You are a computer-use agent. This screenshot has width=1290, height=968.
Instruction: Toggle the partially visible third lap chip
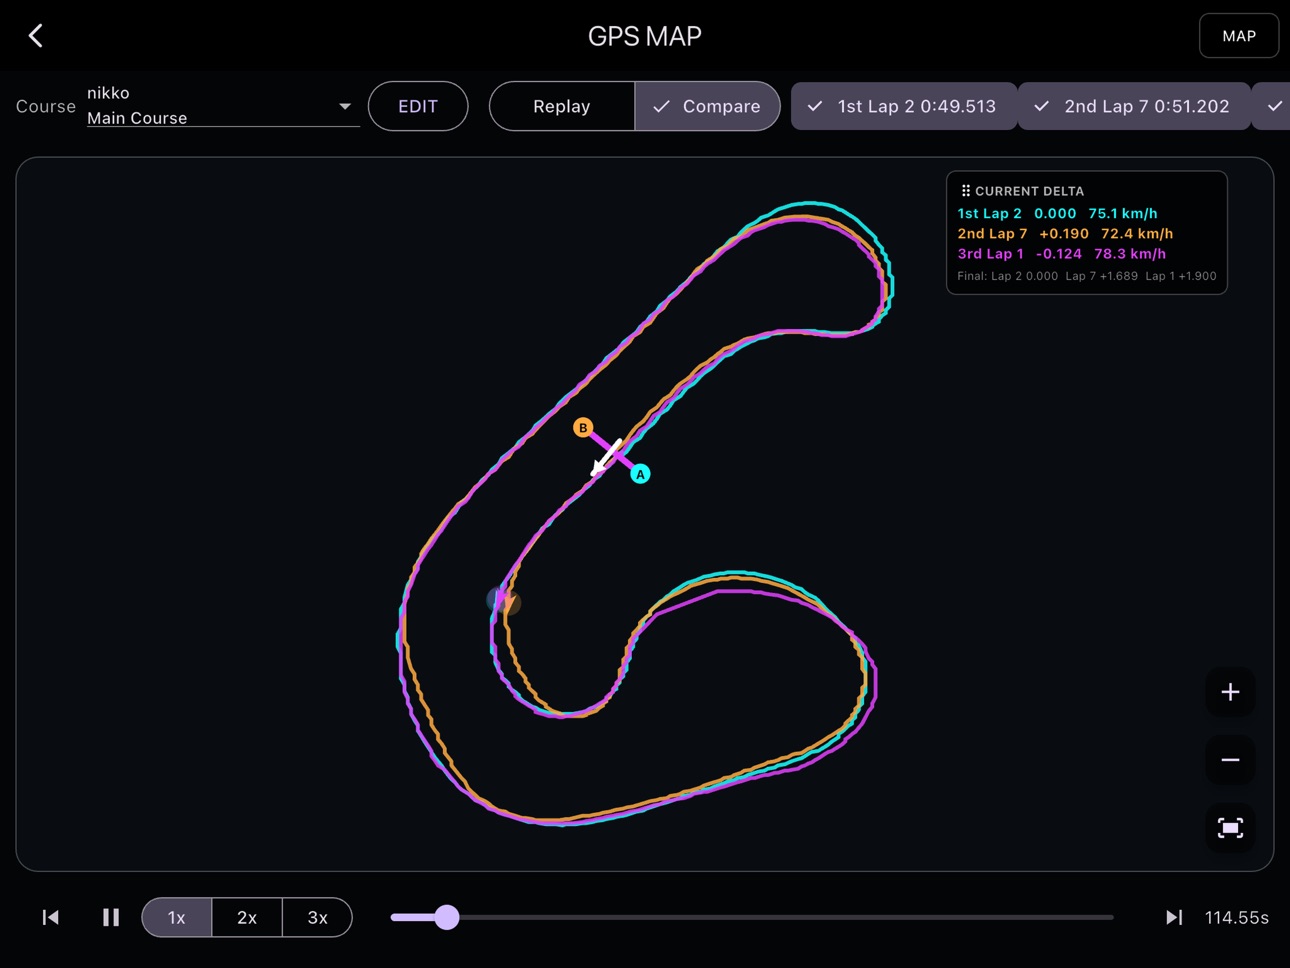pyautogui.click(x=1272, y=106)
